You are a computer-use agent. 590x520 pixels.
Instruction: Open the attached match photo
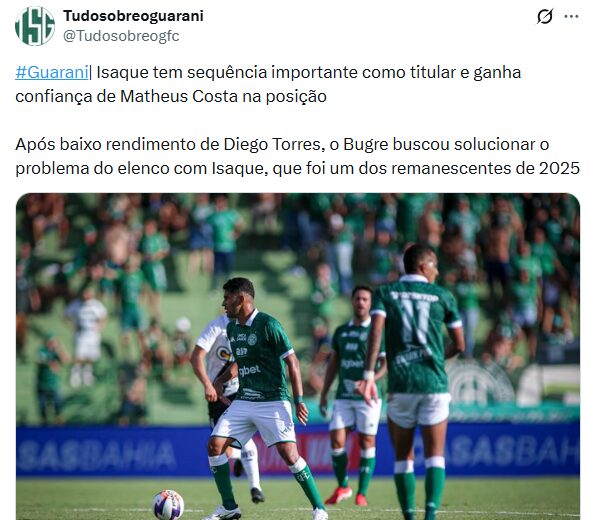click(298, 356)
